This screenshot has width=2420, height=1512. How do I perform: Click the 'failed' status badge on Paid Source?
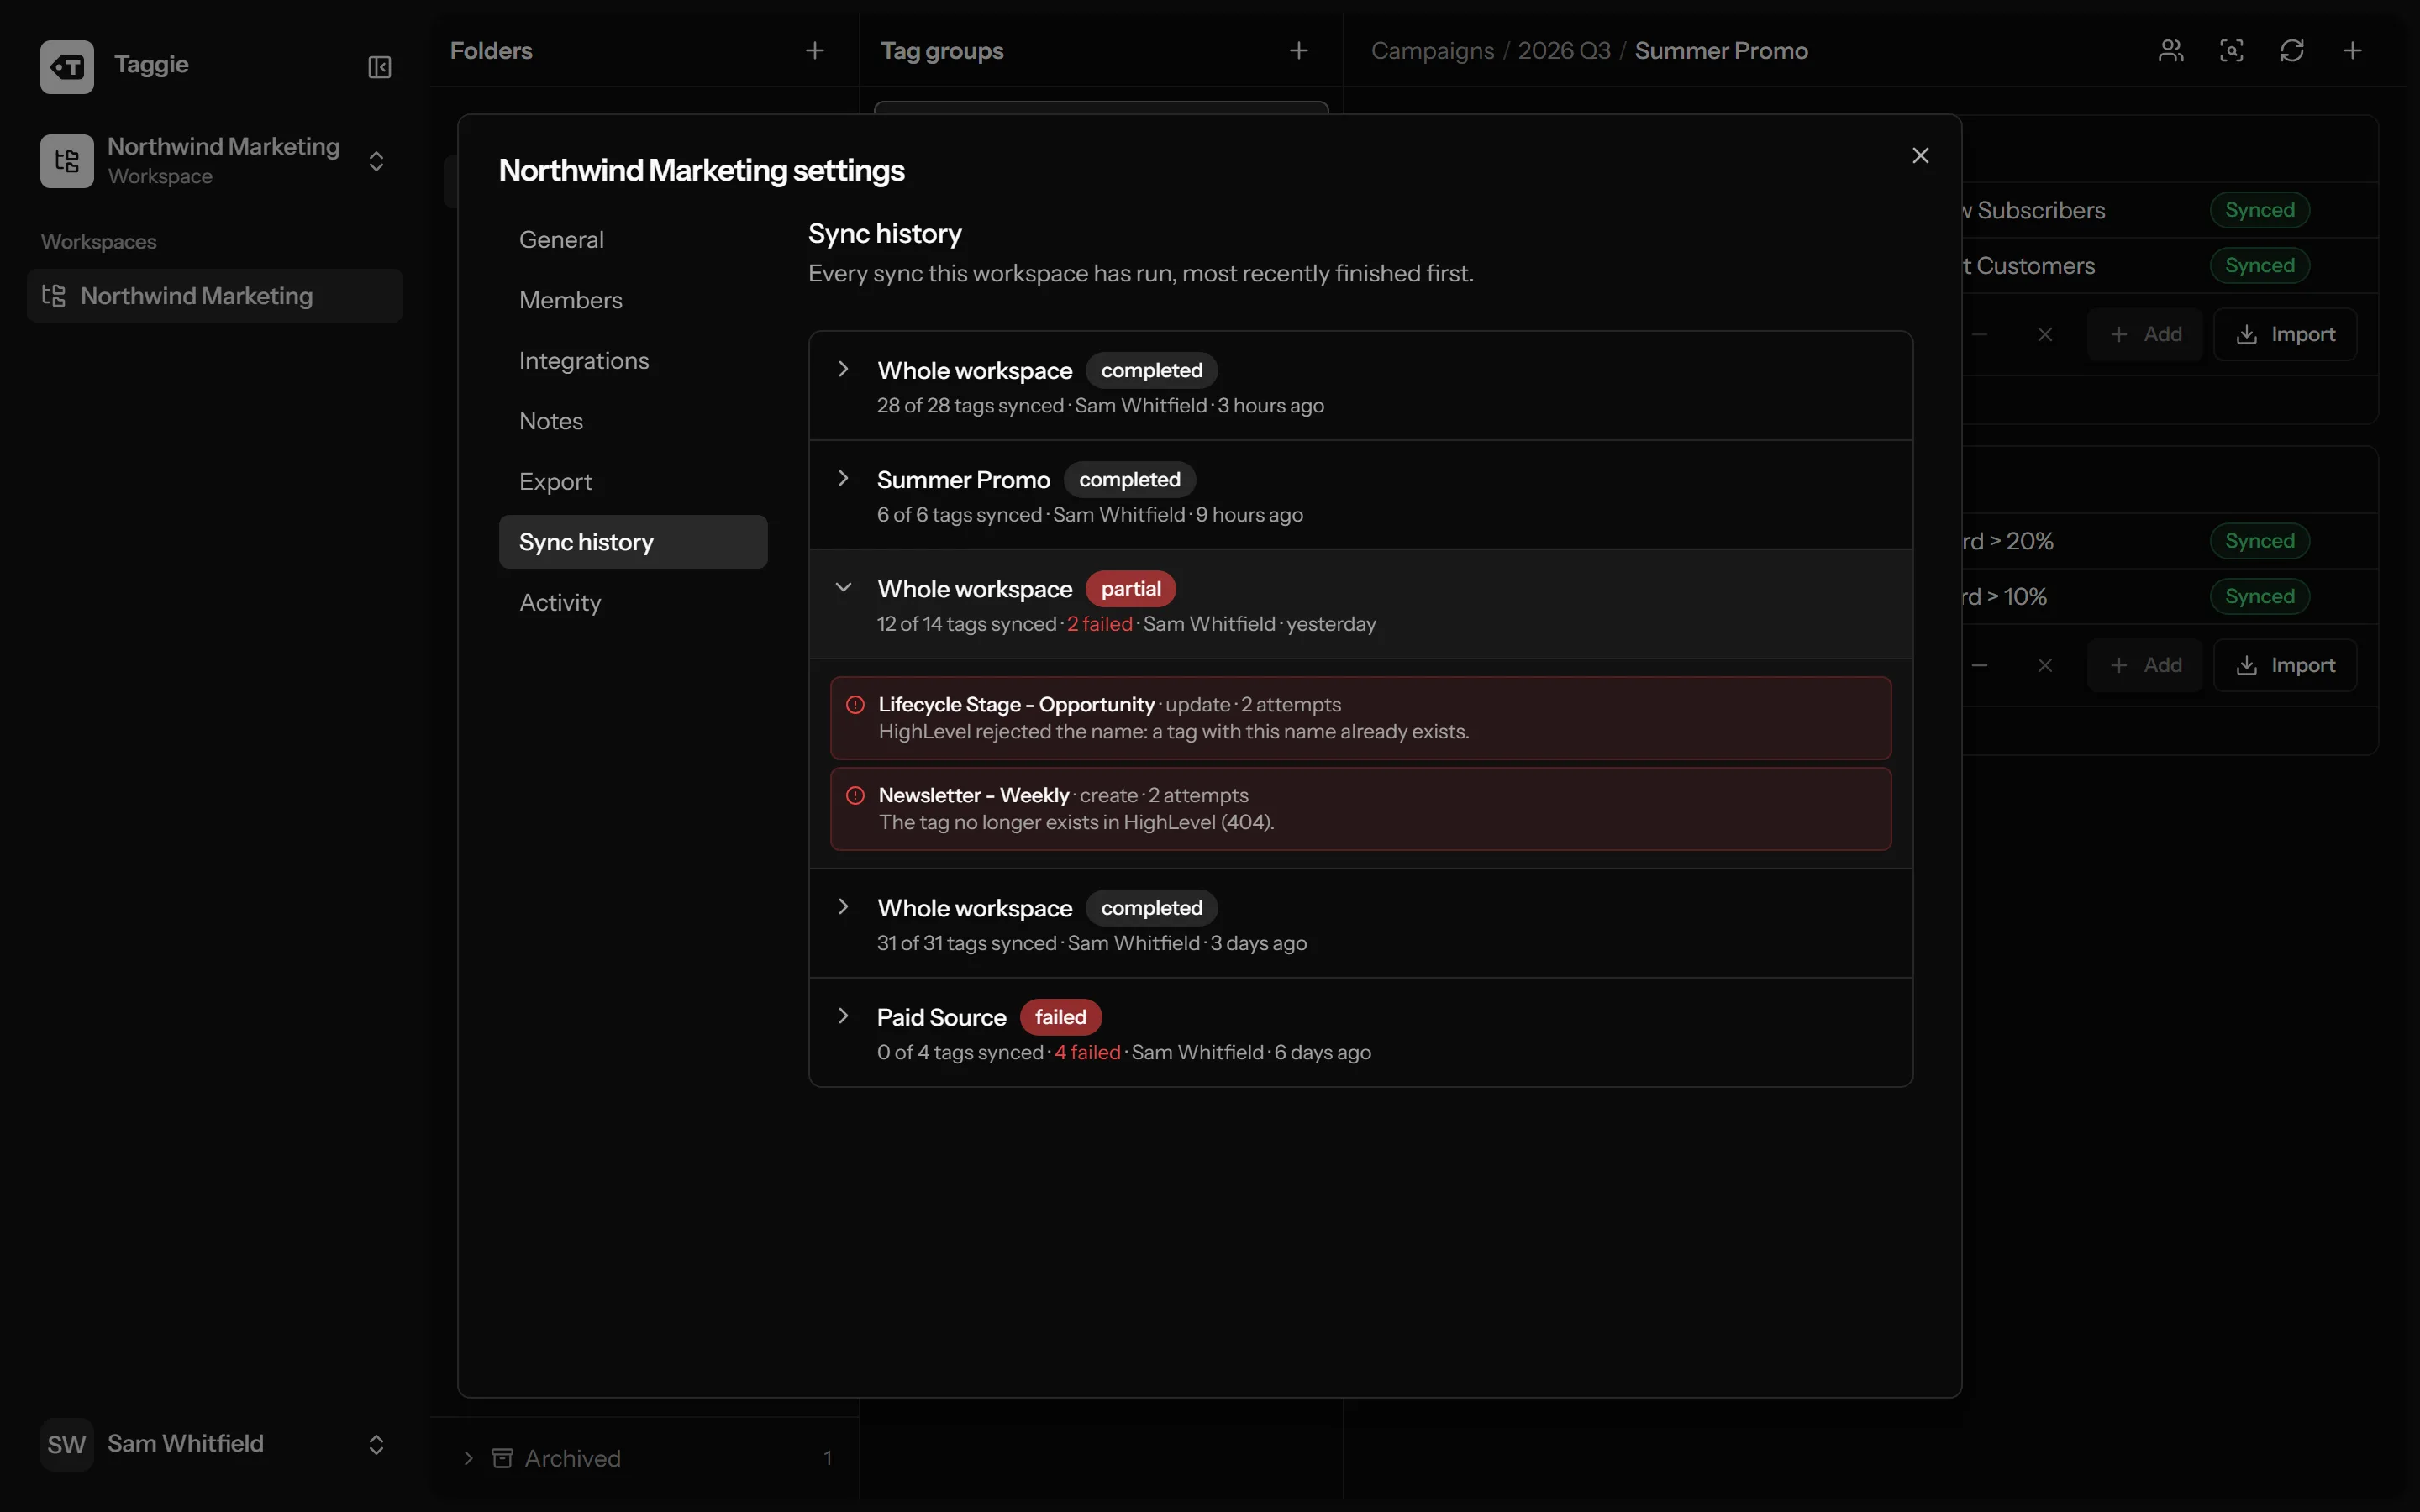coord(1060,1017)
